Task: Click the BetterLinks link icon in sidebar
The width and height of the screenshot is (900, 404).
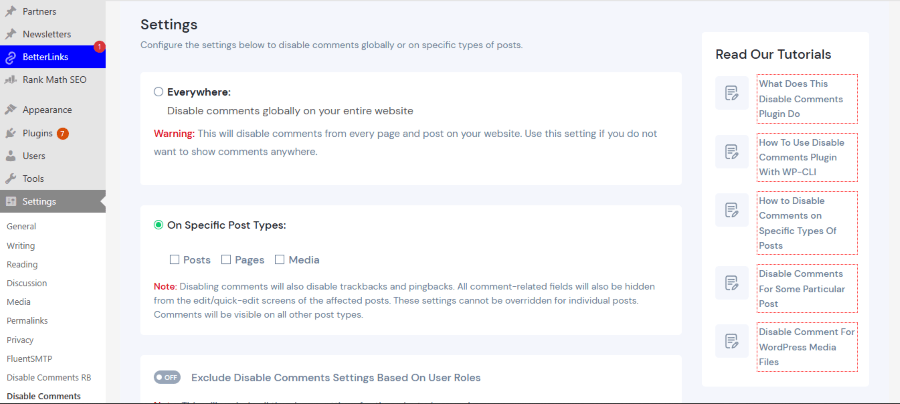Action: coord(11,57)
